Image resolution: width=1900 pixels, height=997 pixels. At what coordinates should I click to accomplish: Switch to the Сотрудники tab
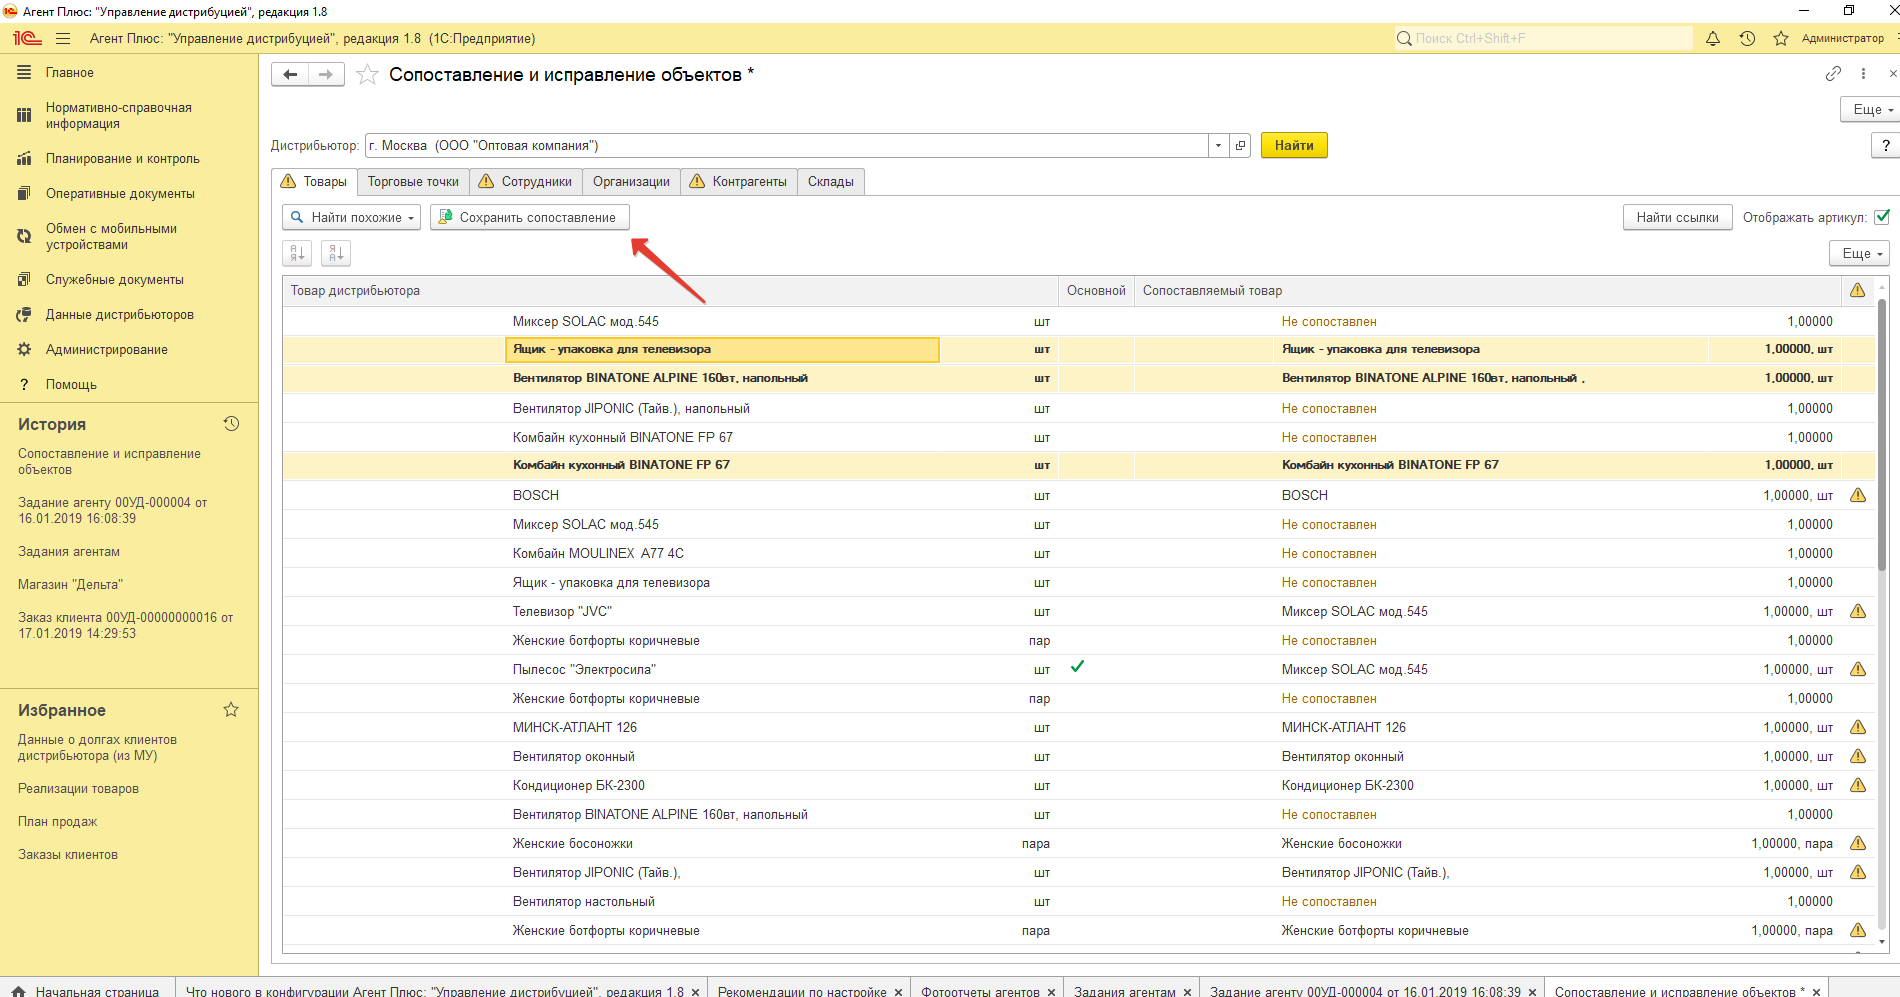click(x=526, y=181)
